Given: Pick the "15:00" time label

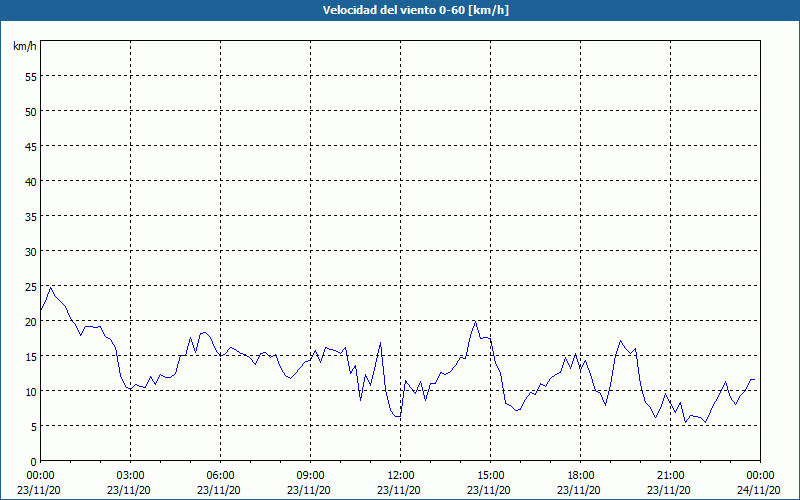Looking at the screenshot, I should (x=491, y=476).
